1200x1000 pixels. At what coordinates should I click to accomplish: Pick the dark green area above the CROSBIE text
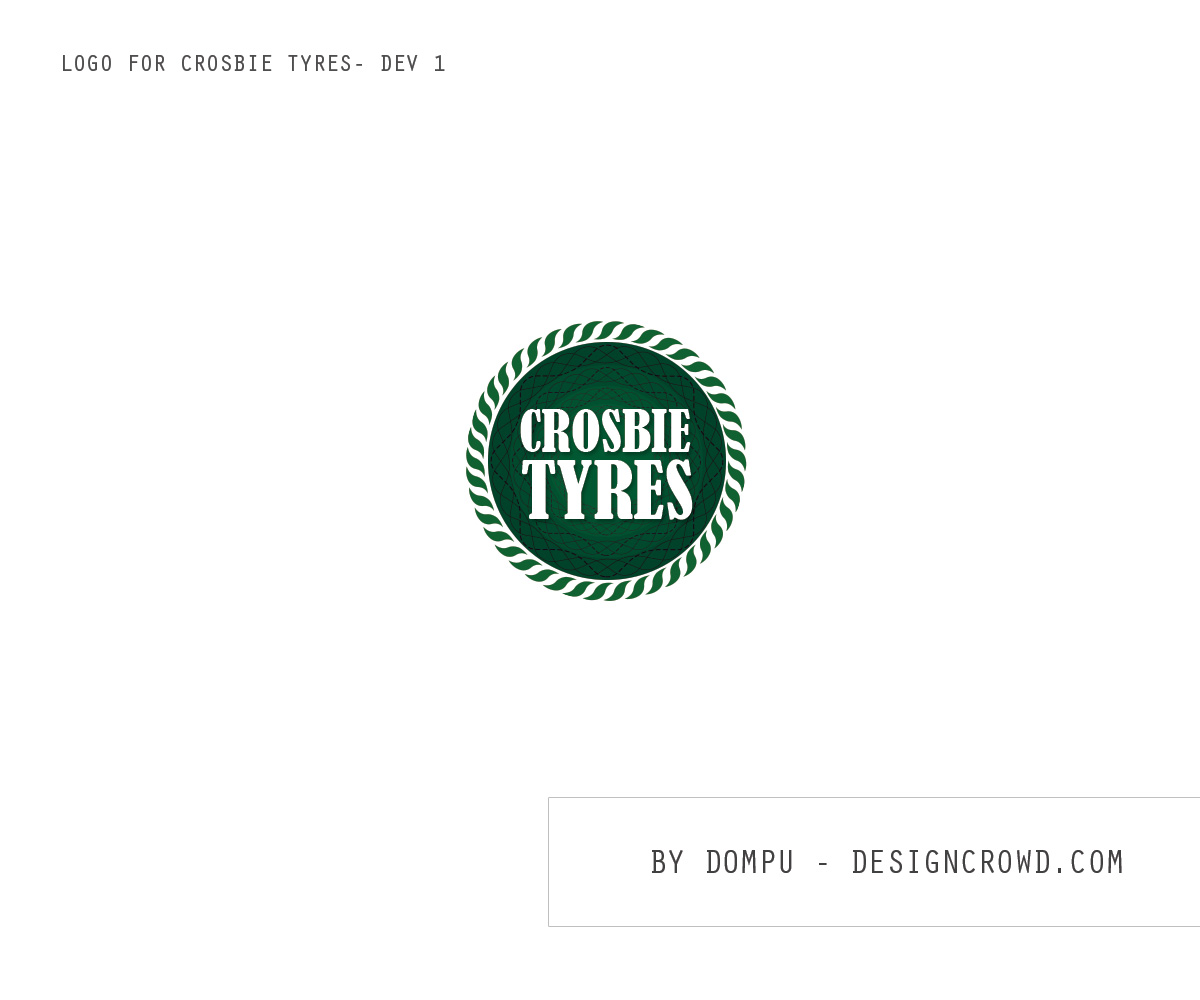click(x=606, y=375)
